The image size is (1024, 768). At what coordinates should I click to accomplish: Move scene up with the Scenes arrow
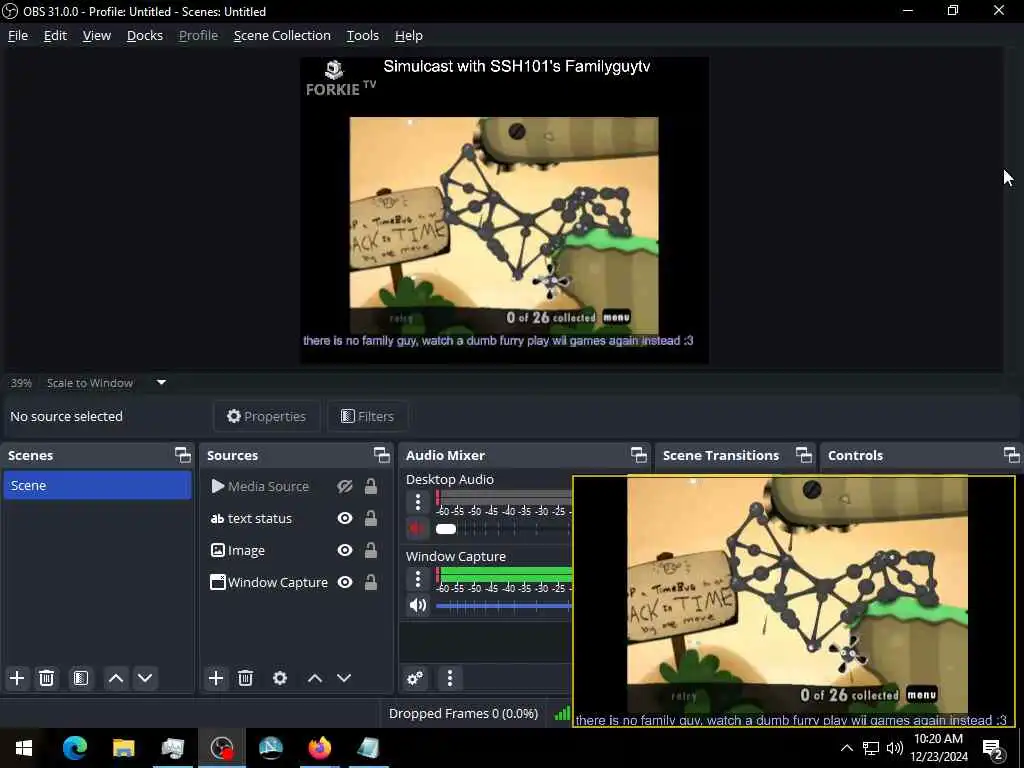(116, 678)
